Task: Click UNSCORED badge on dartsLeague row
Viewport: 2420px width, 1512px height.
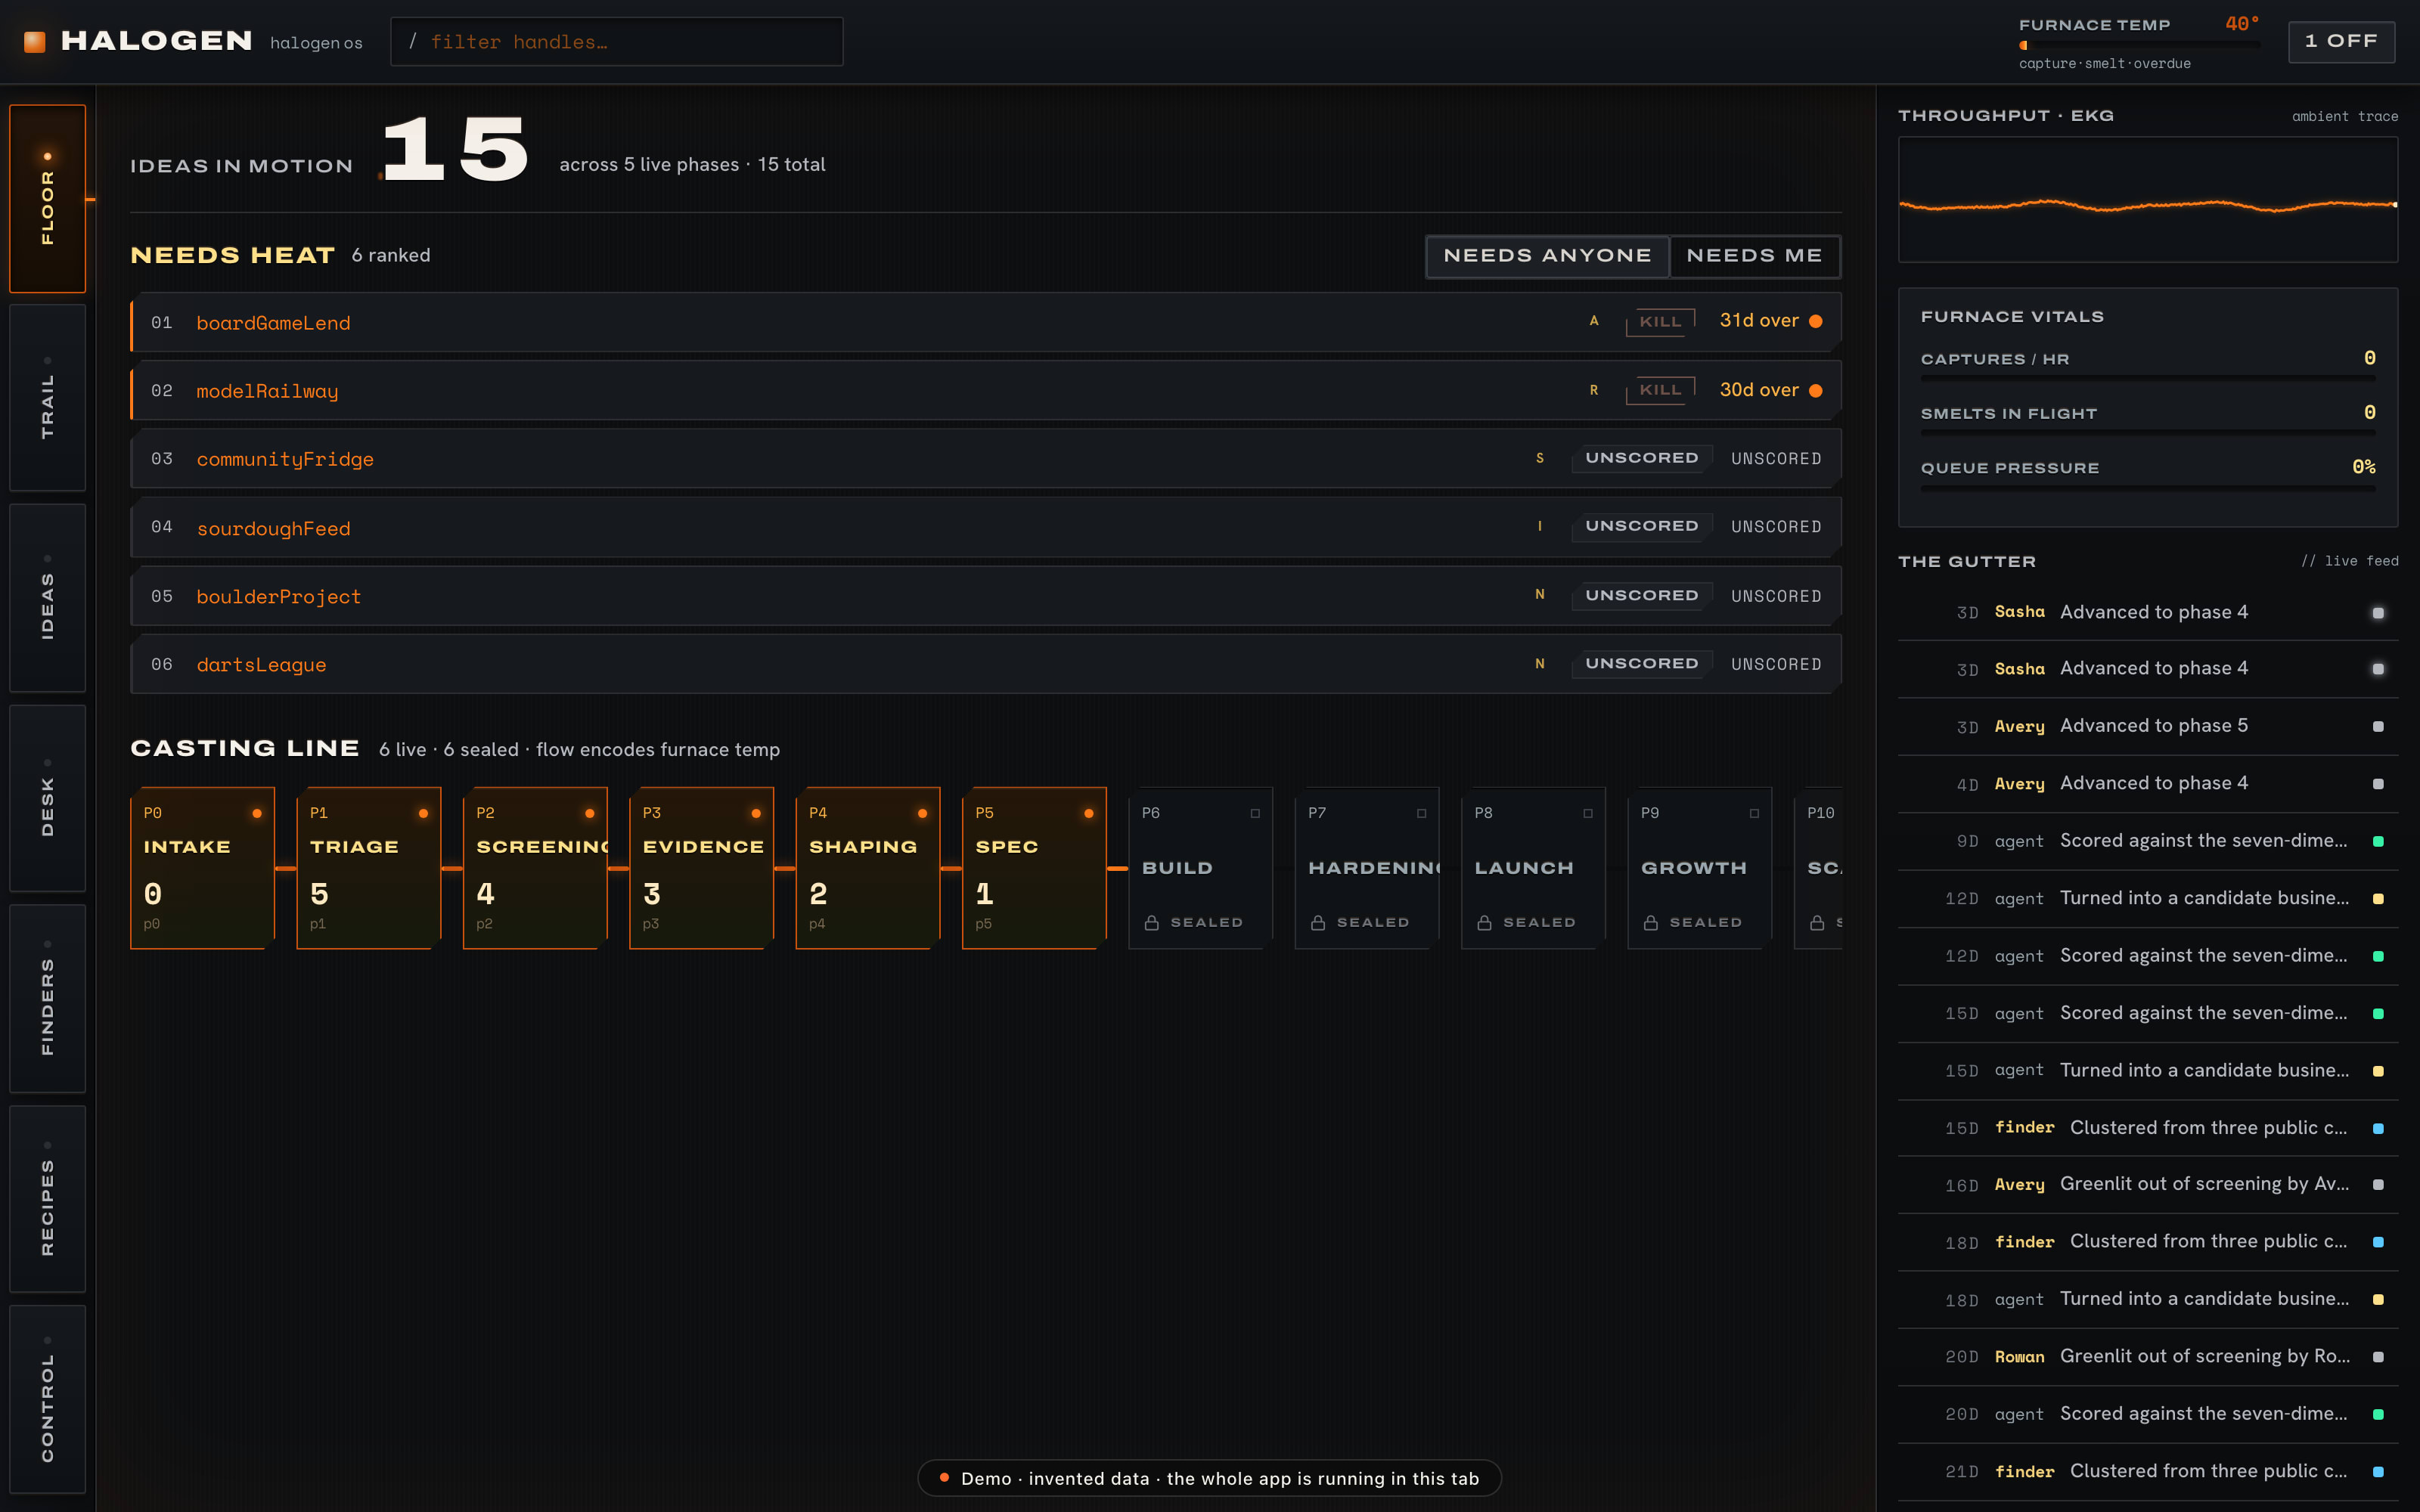Action: (1642, 663)
